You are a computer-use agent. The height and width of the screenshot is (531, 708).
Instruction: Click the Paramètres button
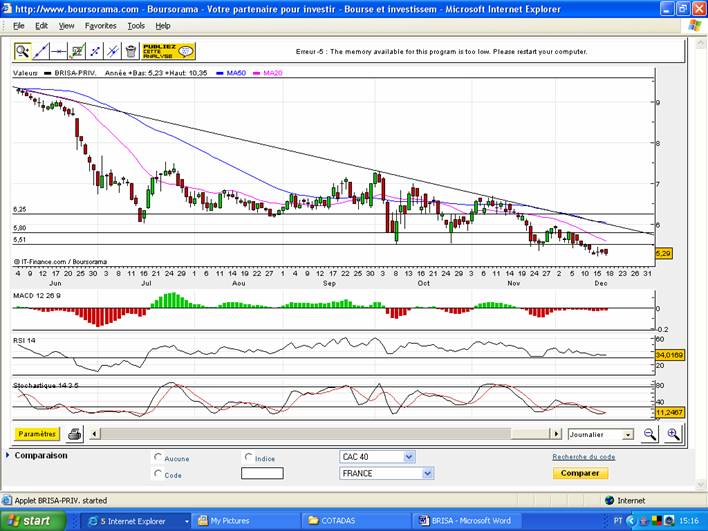click(x=37, y=434)
